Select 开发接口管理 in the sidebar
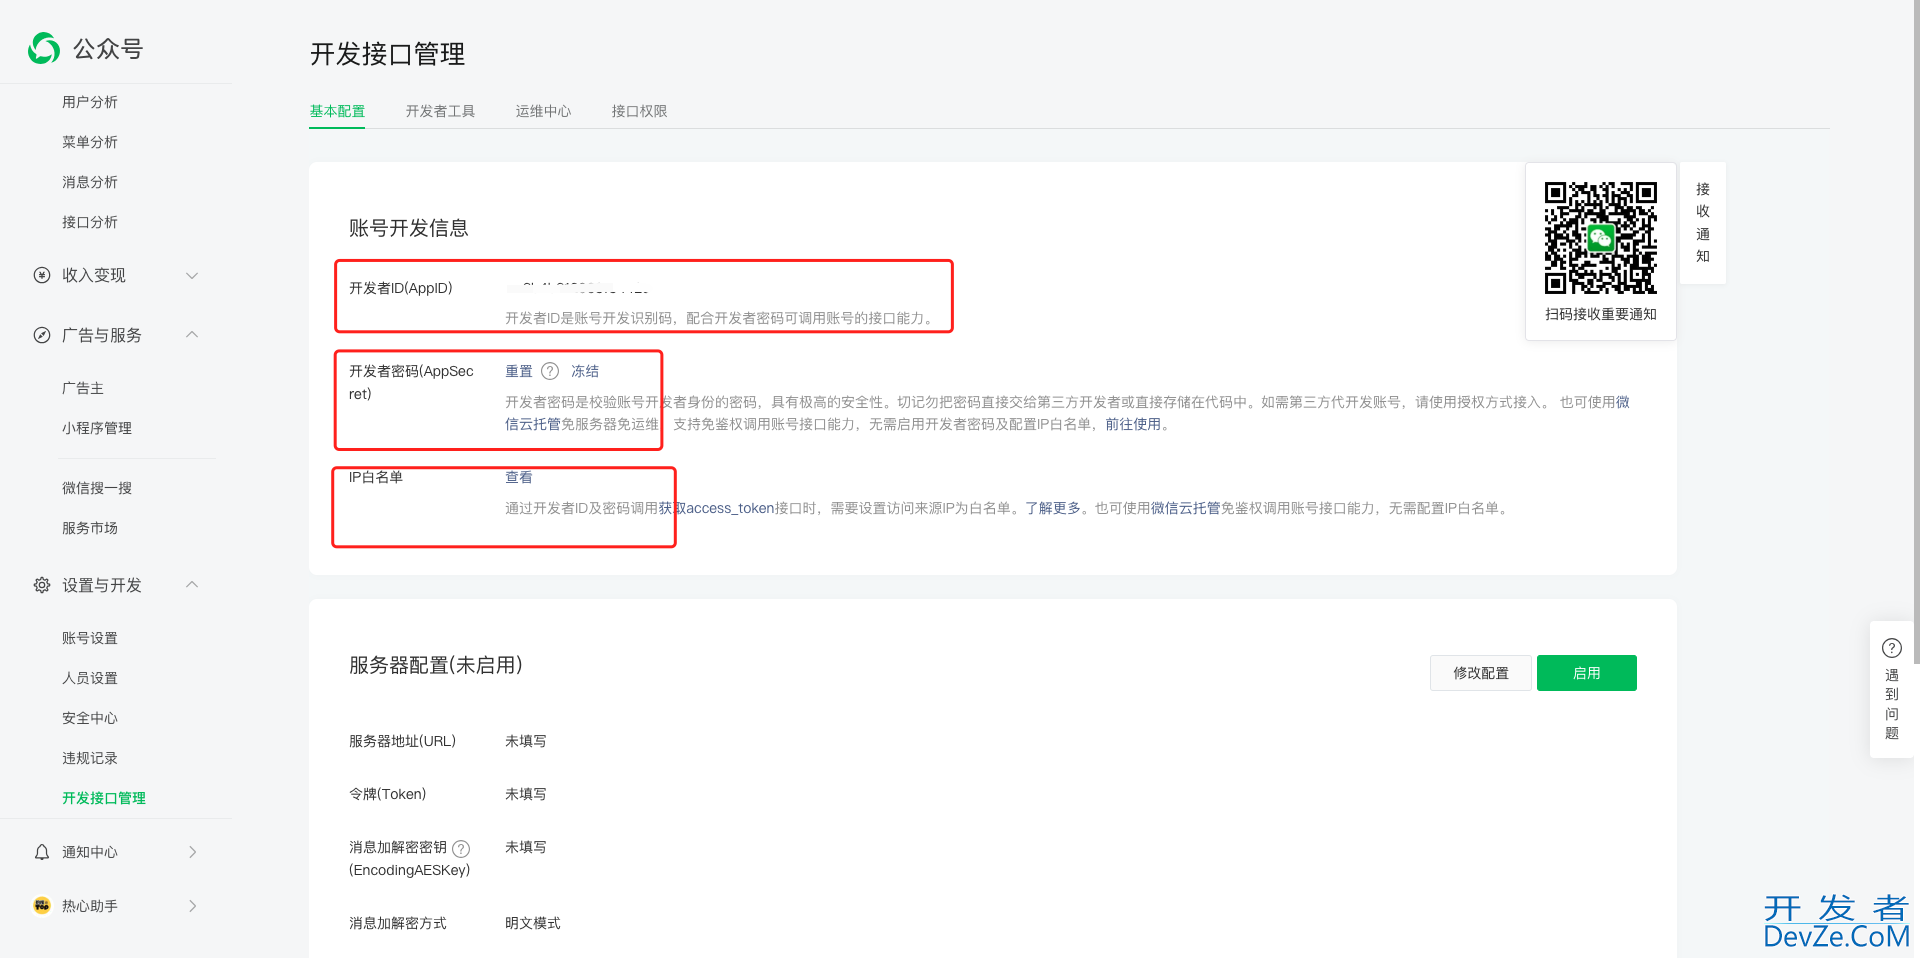Image resolution: width=1920 pixels, height=958 pixels. click(104, 798)
